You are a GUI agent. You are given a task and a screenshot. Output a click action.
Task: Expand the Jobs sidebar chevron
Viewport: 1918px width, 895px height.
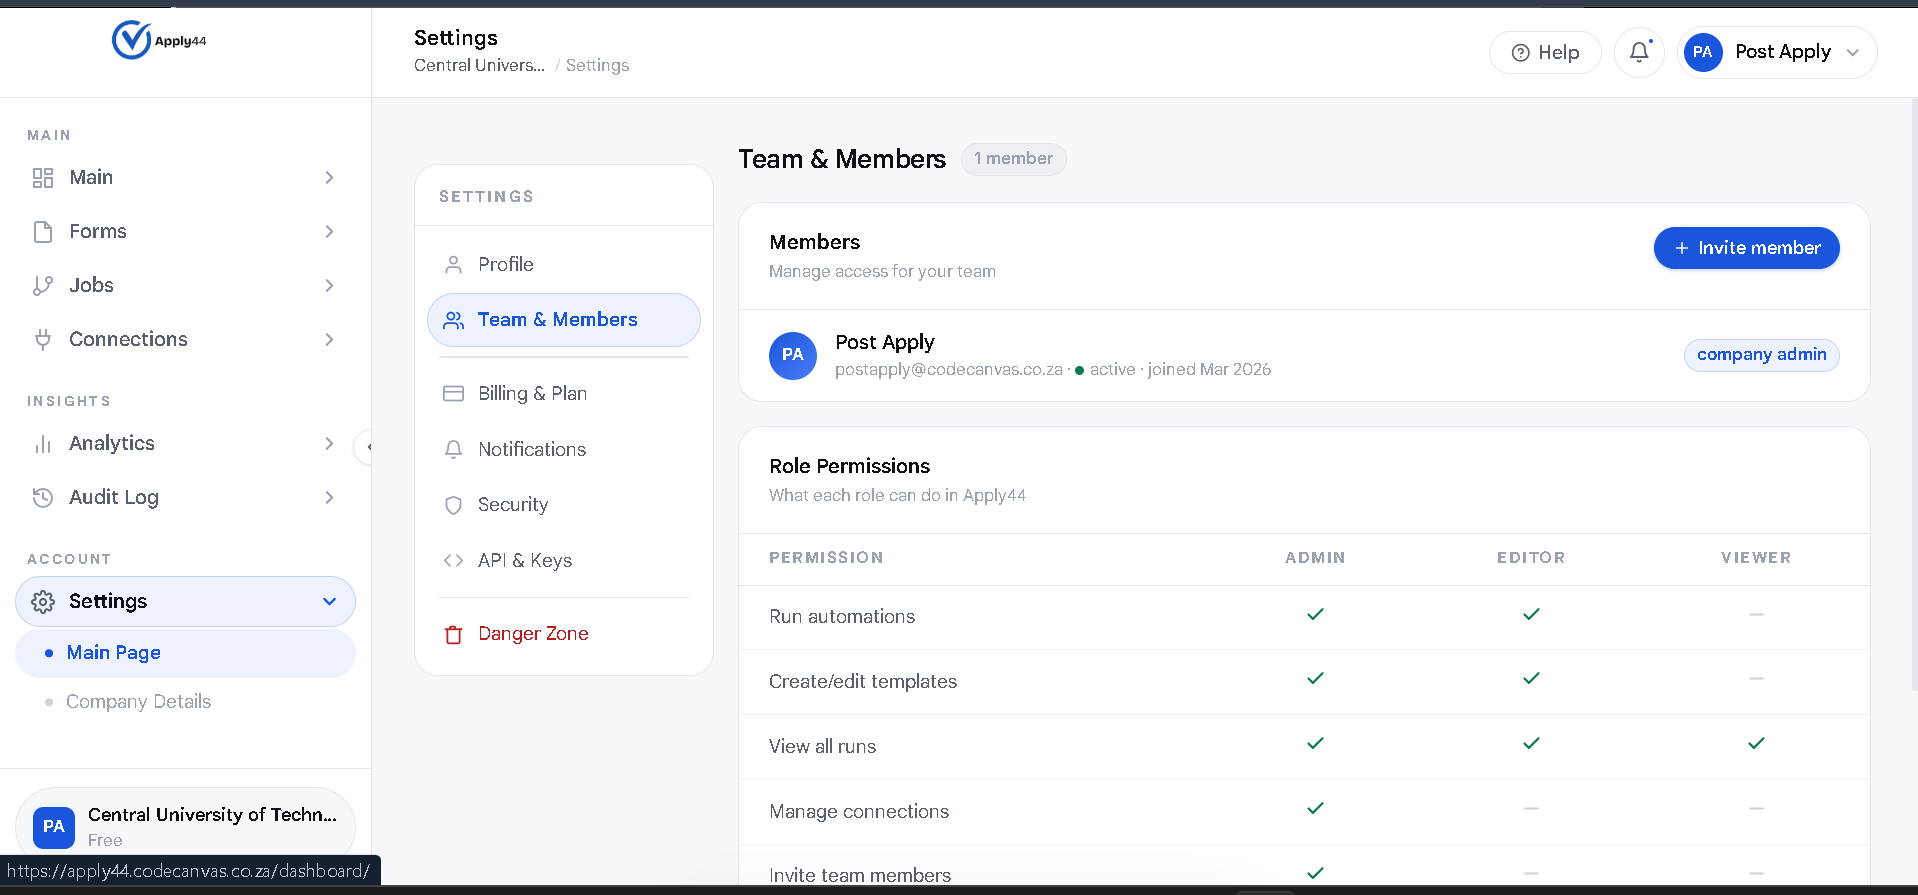tap(329, 286)
